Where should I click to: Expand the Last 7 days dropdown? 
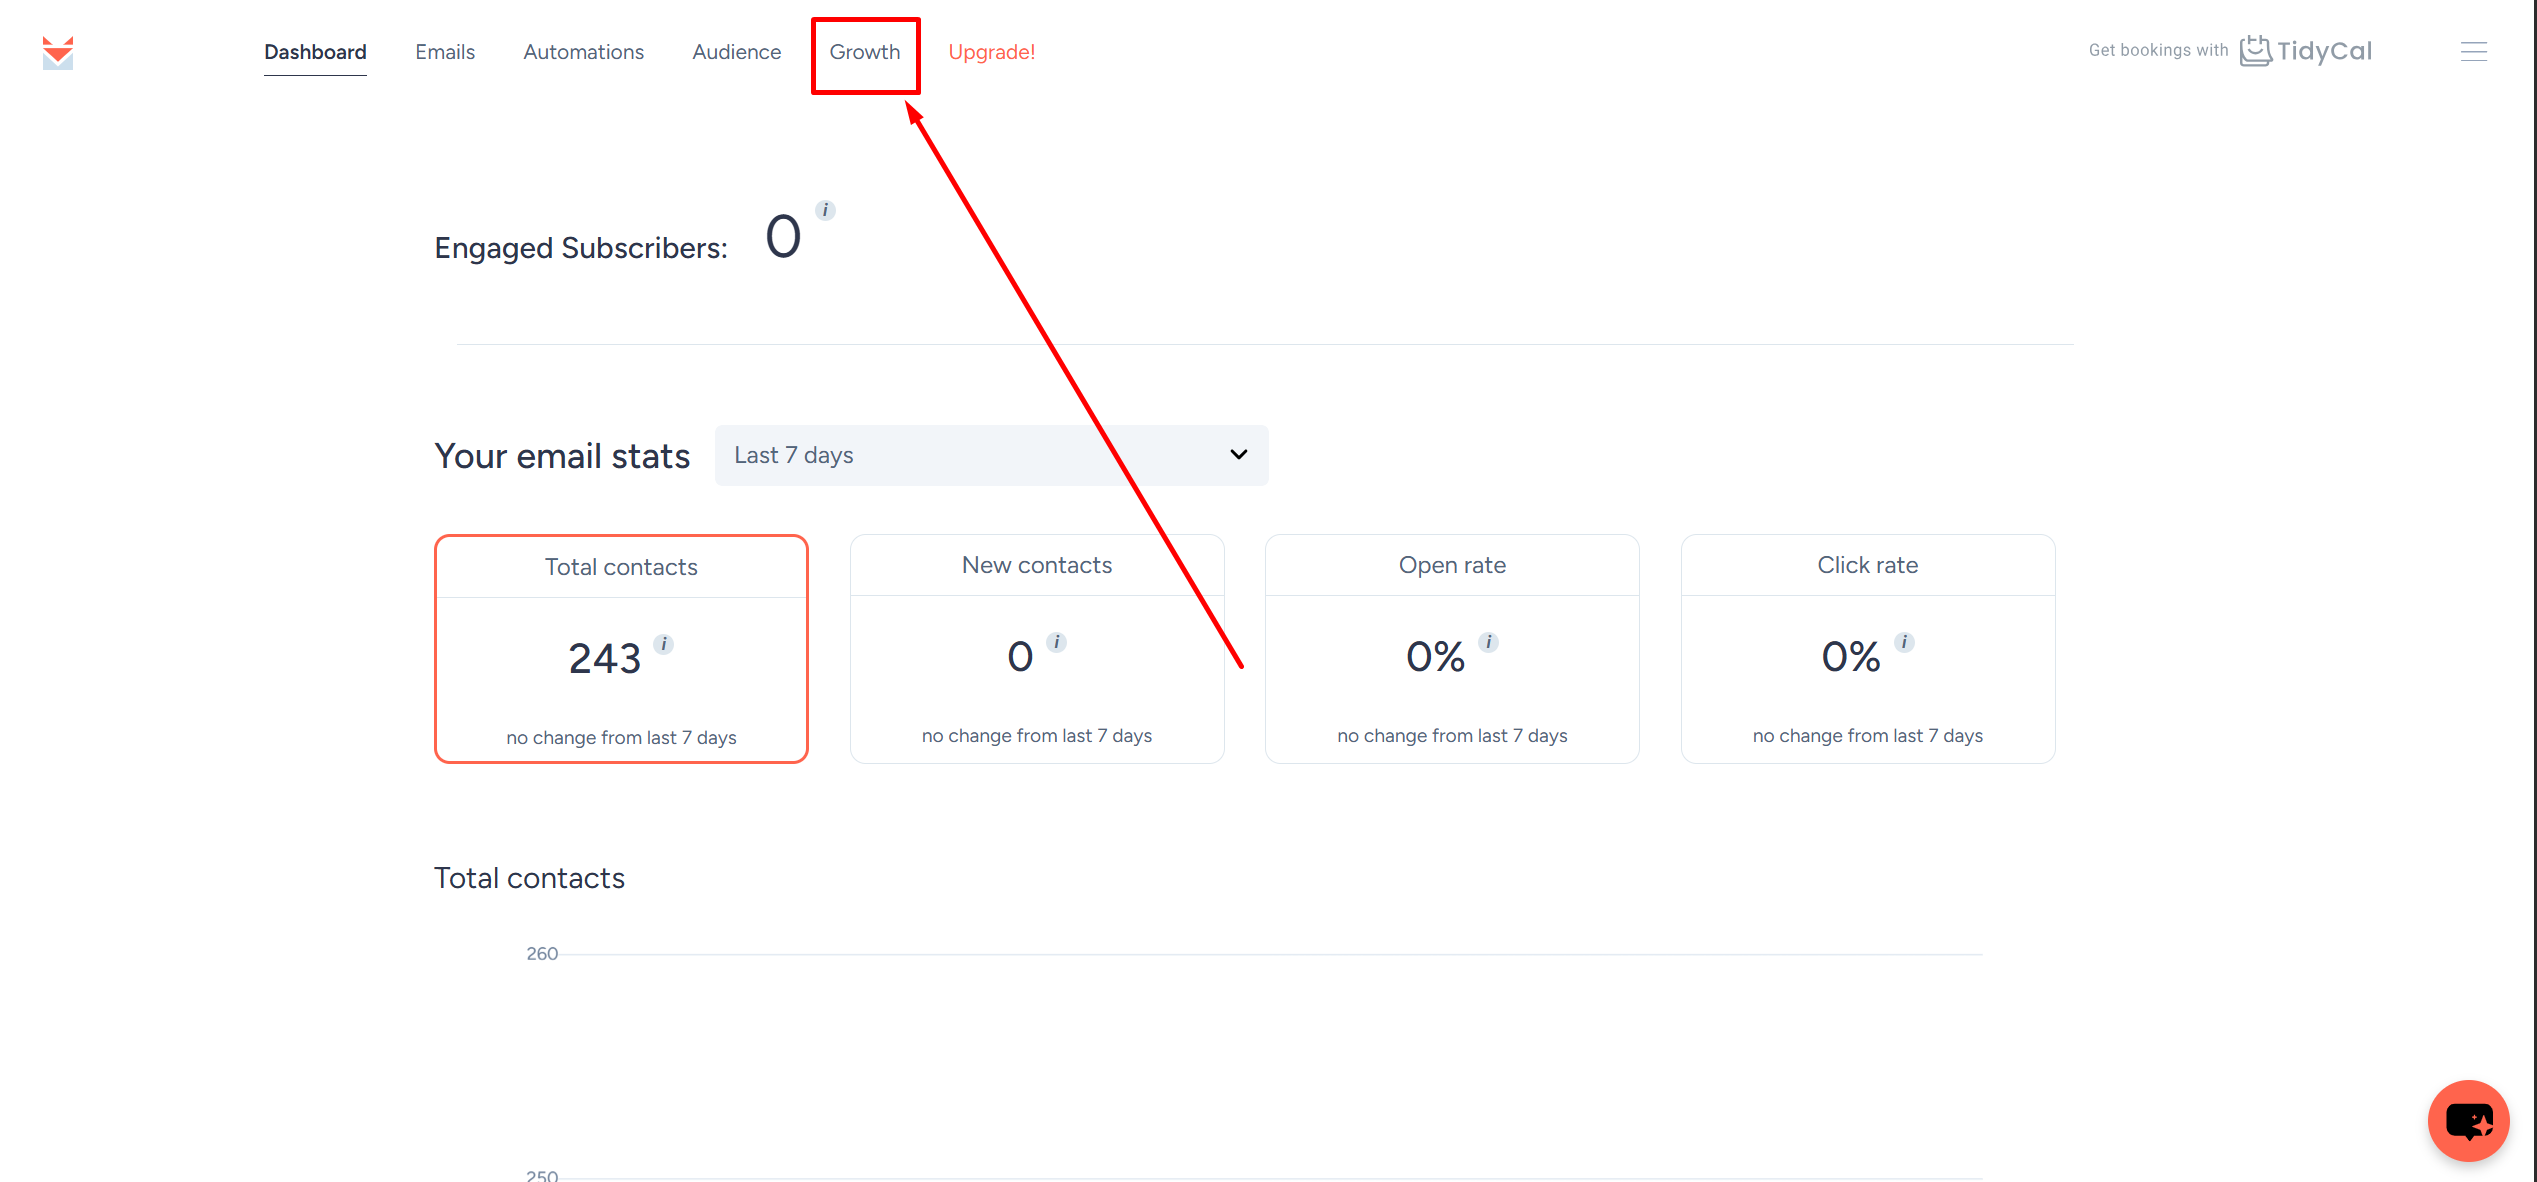[990, 455]
